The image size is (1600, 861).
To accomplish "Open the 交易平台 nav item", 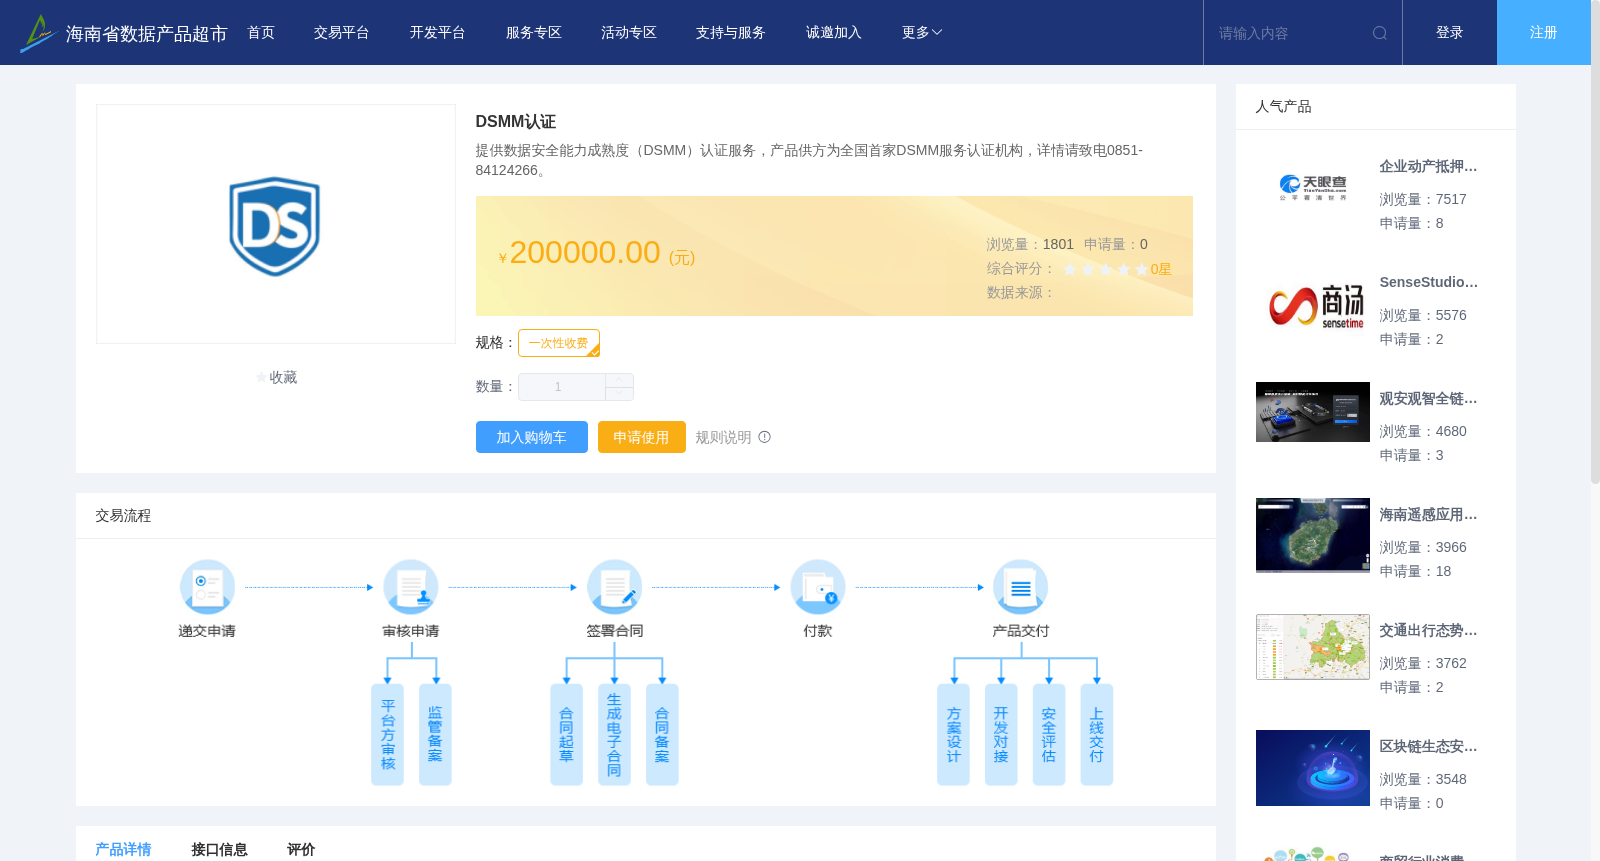I will [342, 33].
